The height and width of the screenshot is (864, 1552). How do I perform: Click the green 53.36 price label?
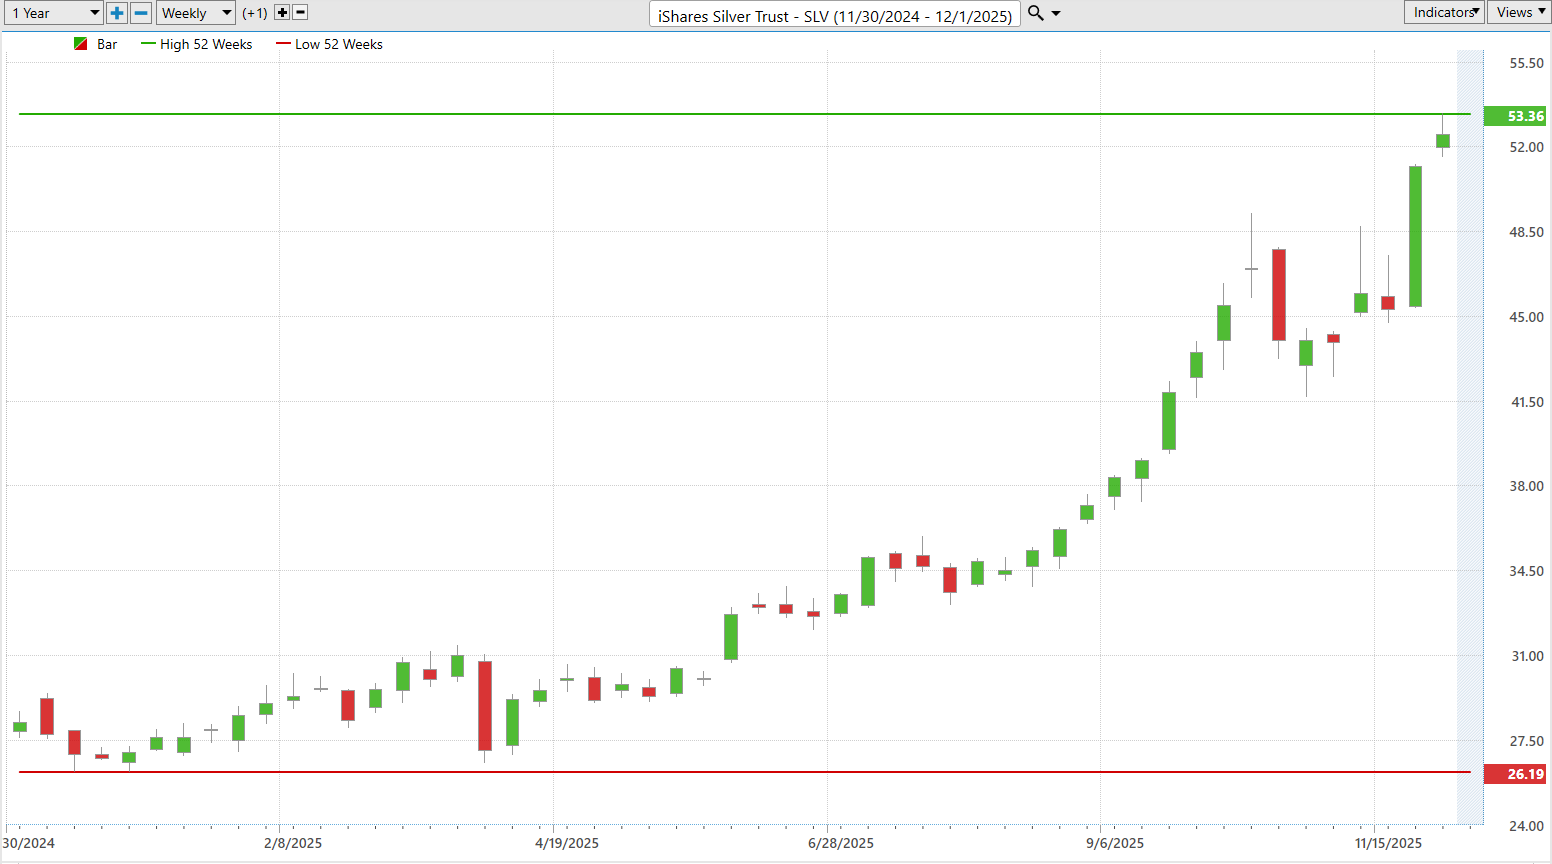coord(1515,116)
